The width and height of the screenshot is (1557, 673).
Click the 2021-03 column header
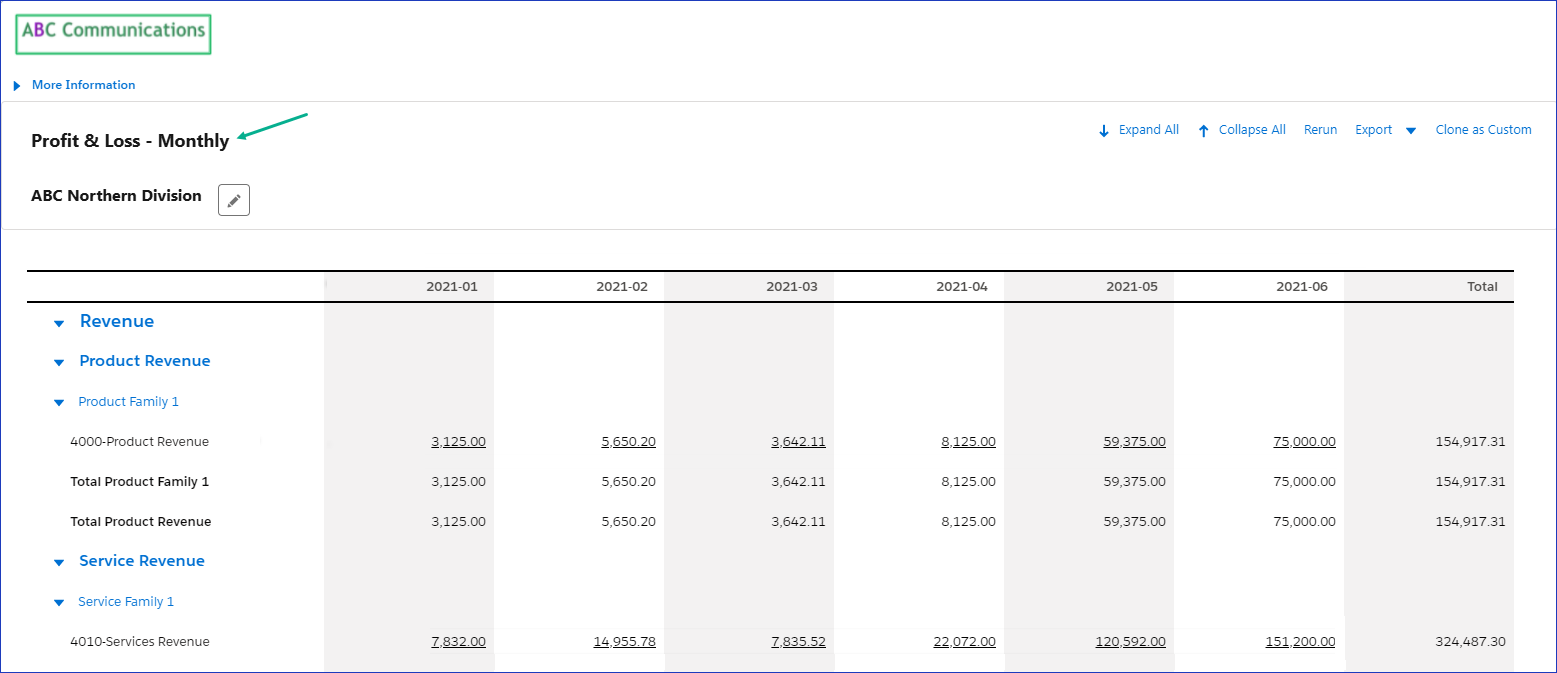pos(791,286)
